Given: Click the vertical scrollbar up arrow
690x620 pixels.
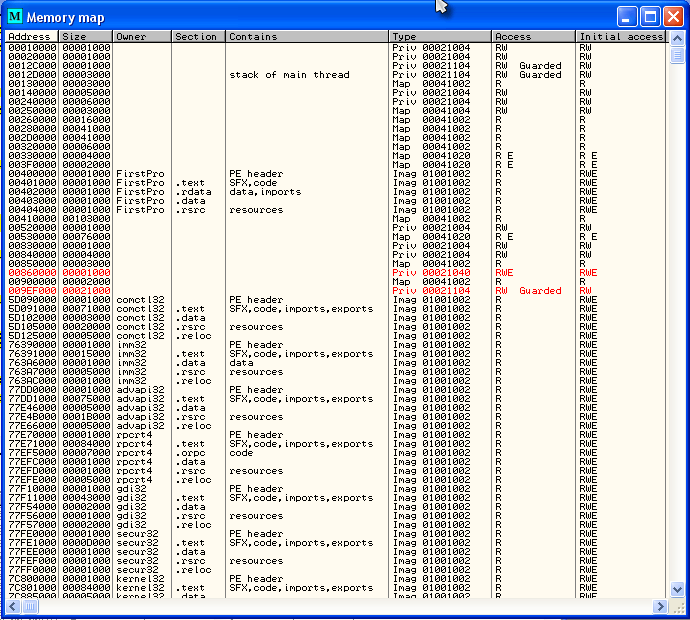Looking at the screenshot, I should point(677,37).
